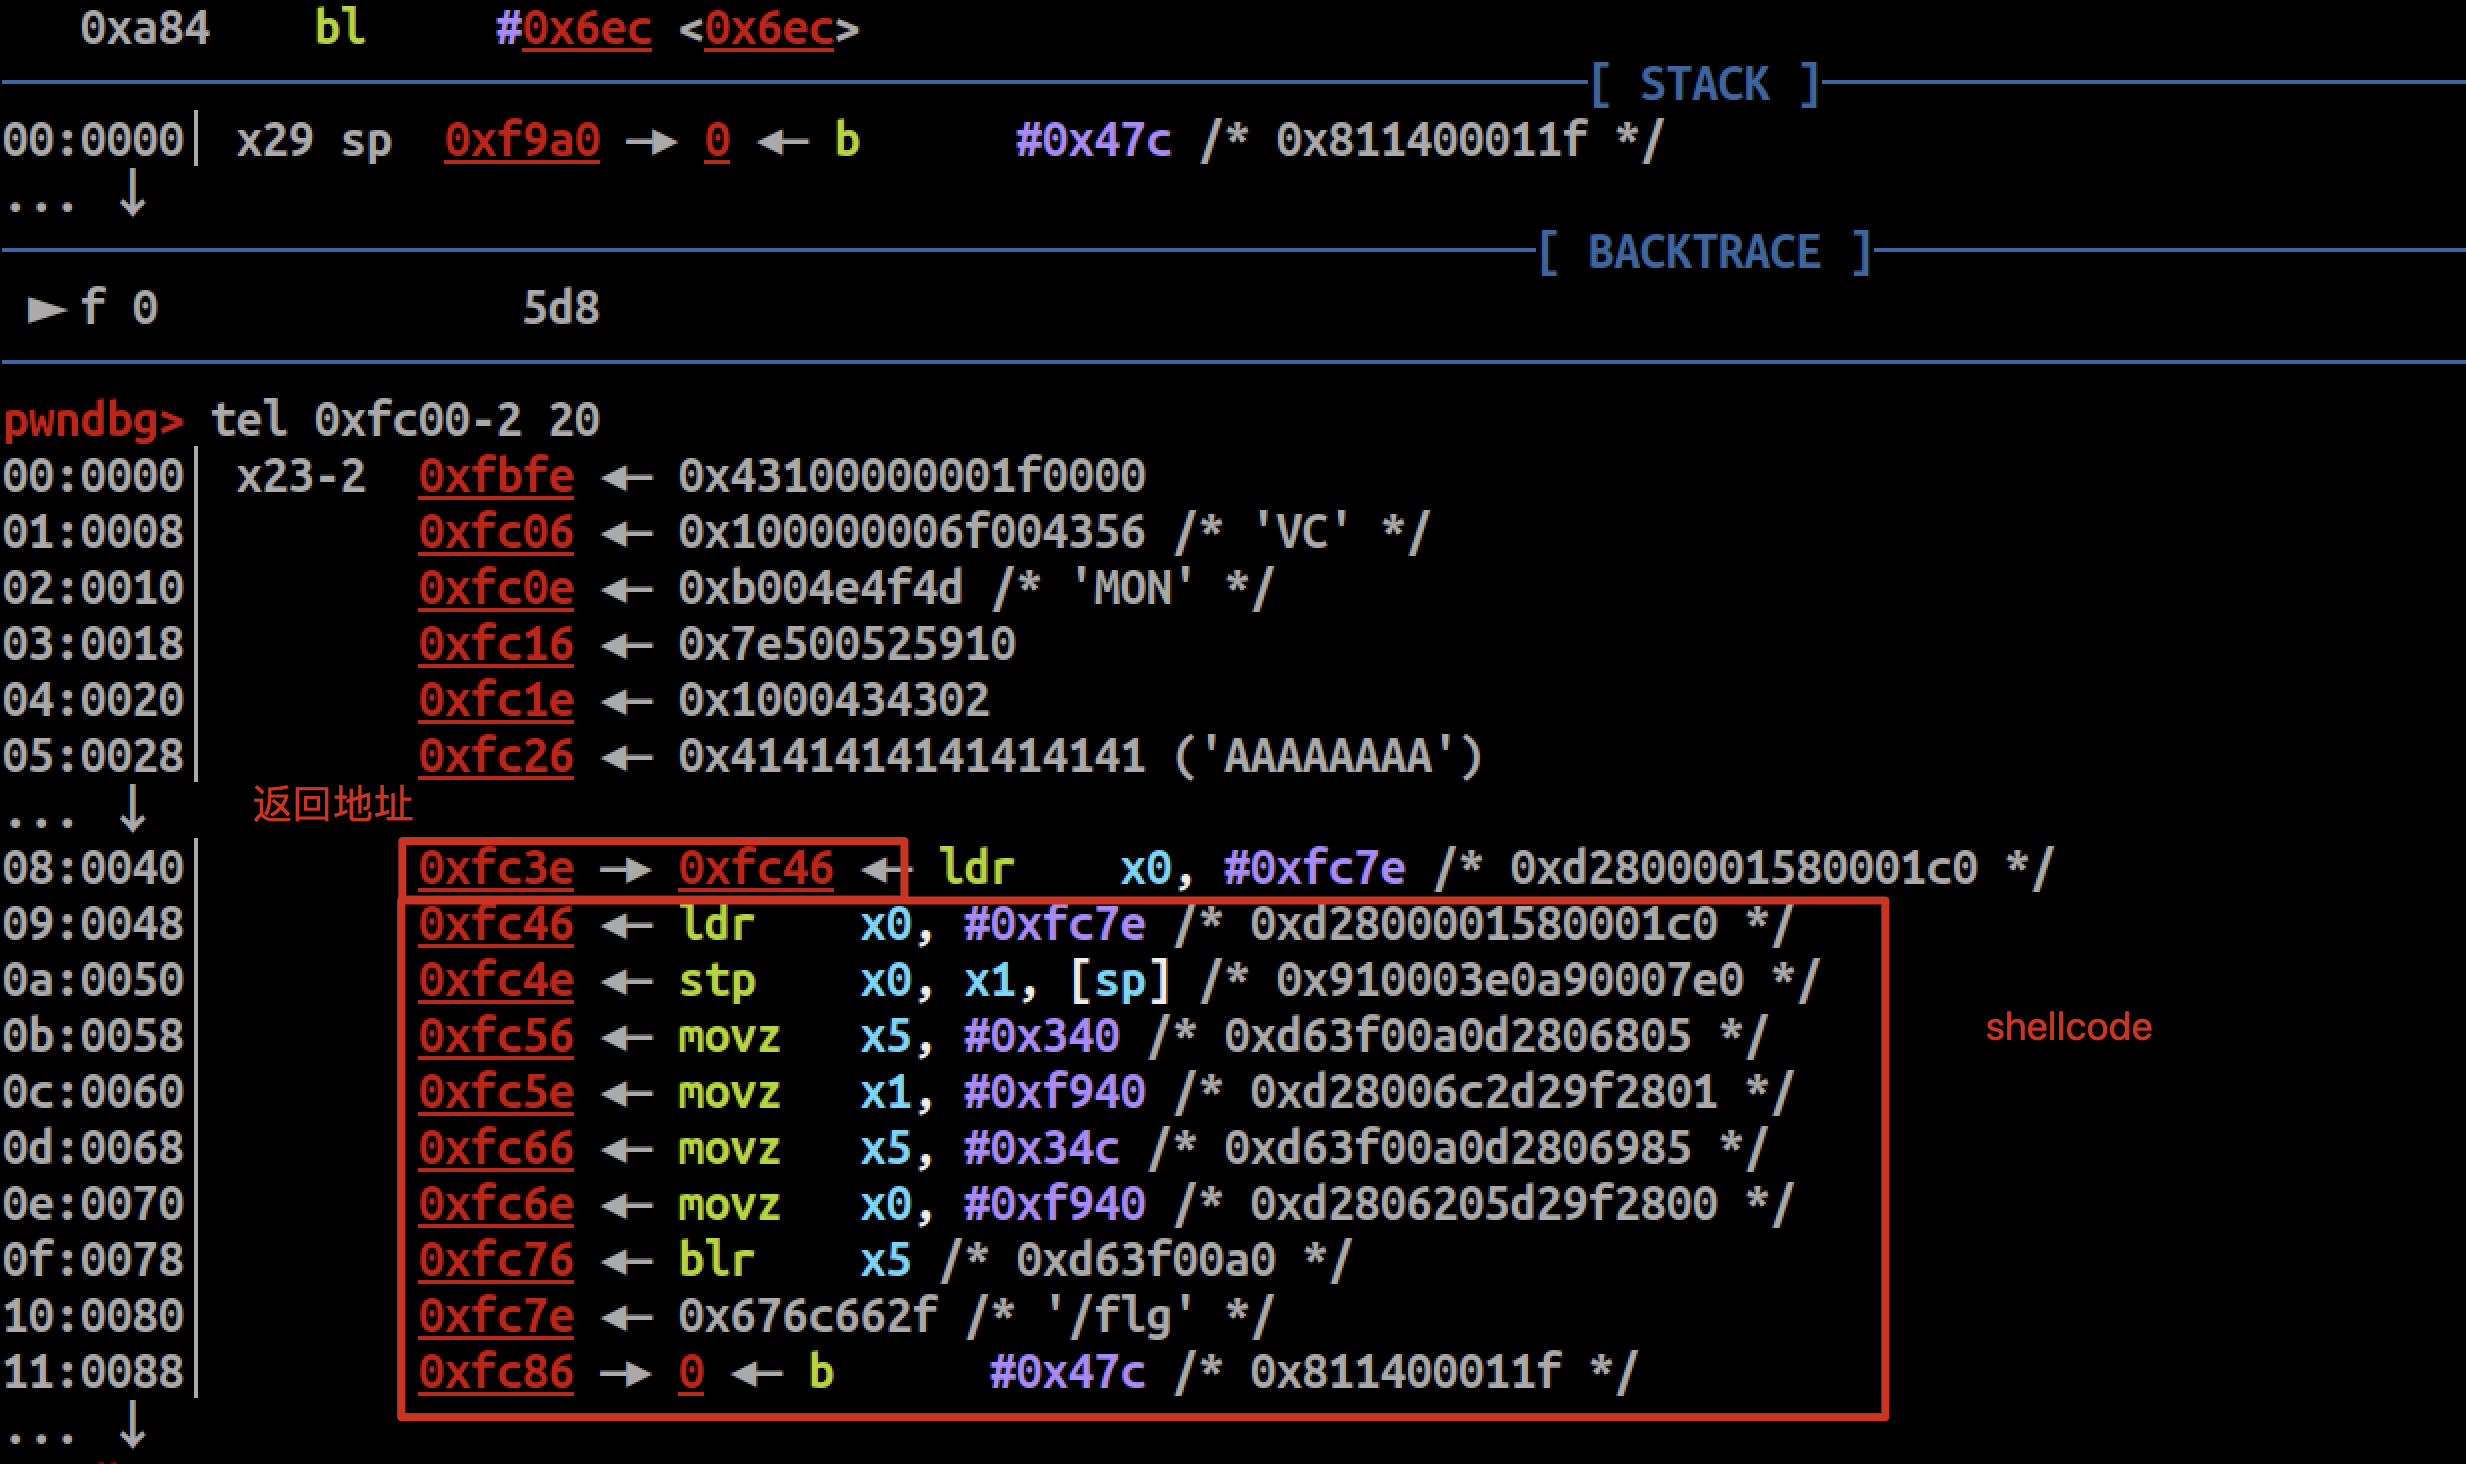The height and width of the screenshot is (1464, 2466).
Task: Click the 0xfc86 address link
Action: 496,1372
